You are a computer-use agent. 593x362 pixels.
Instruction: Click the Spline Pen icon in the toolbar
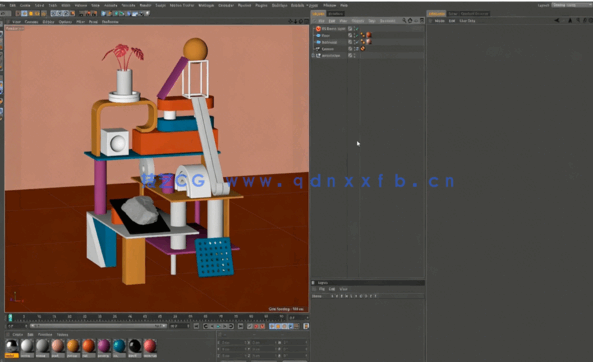pos(109,13)
